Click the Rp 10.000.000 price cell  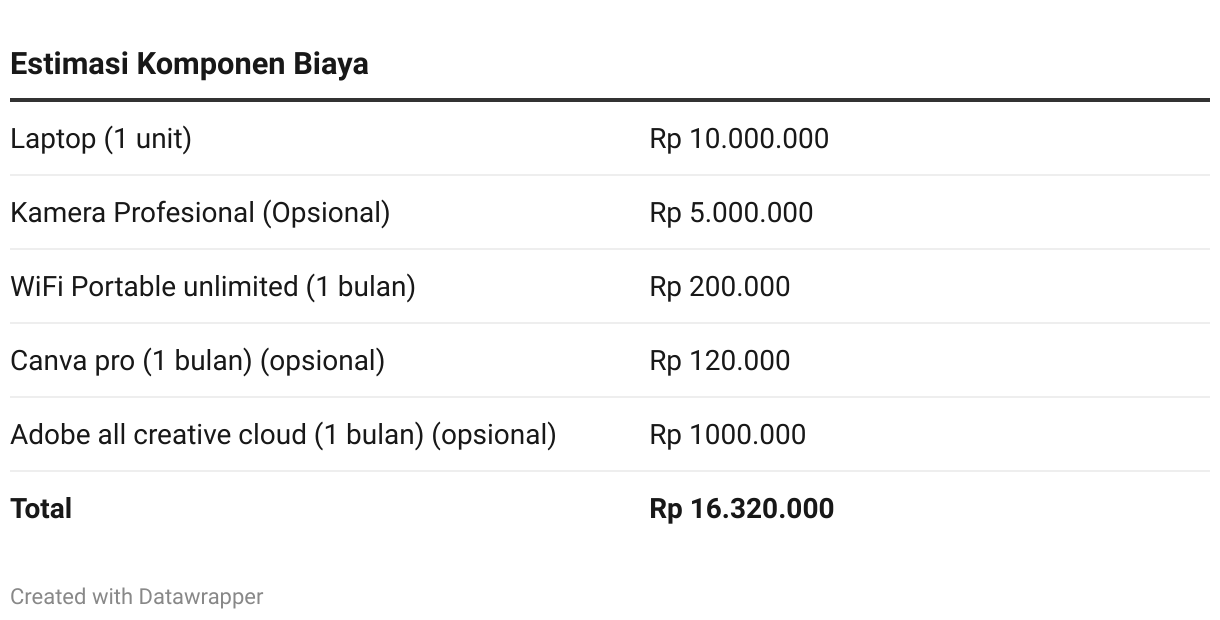(x=739, y=139)
